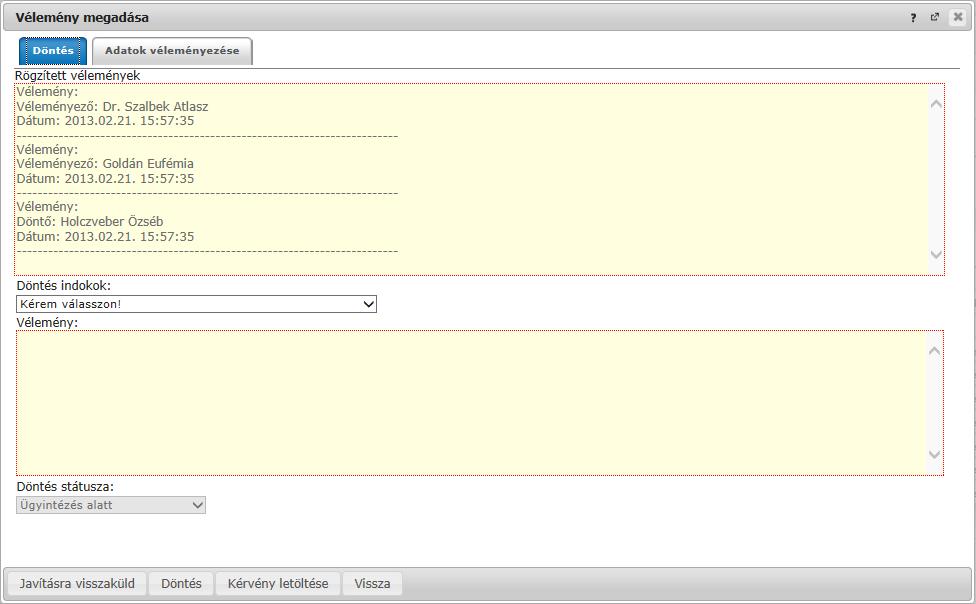Screen dimensions: 976x604
Task: Click the Dátum line under Goldán Eufémia
Action: 105,179
